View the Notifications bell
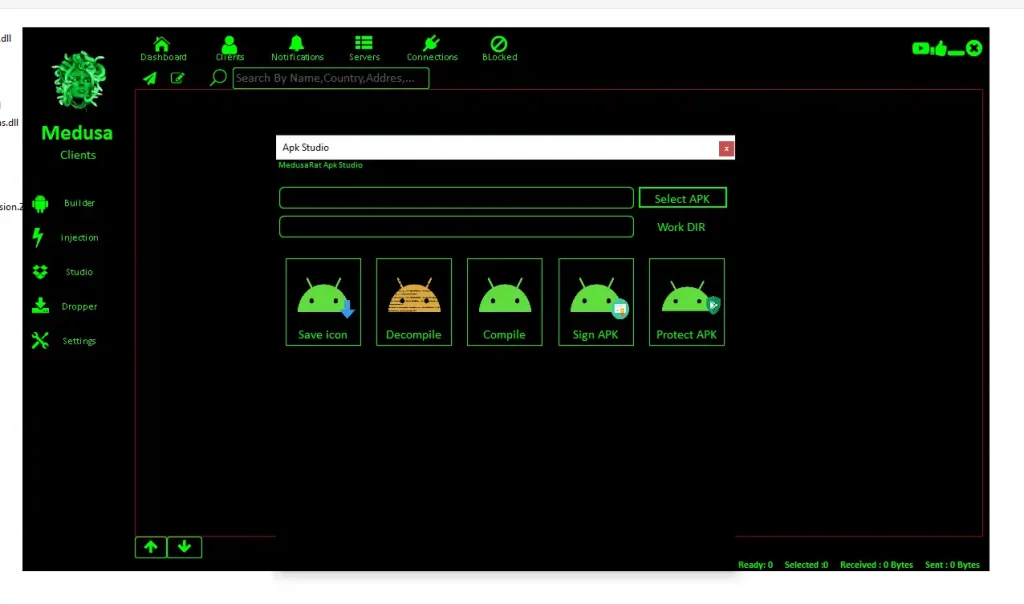The image size is (1024, 604). click(x=297, y=45)
